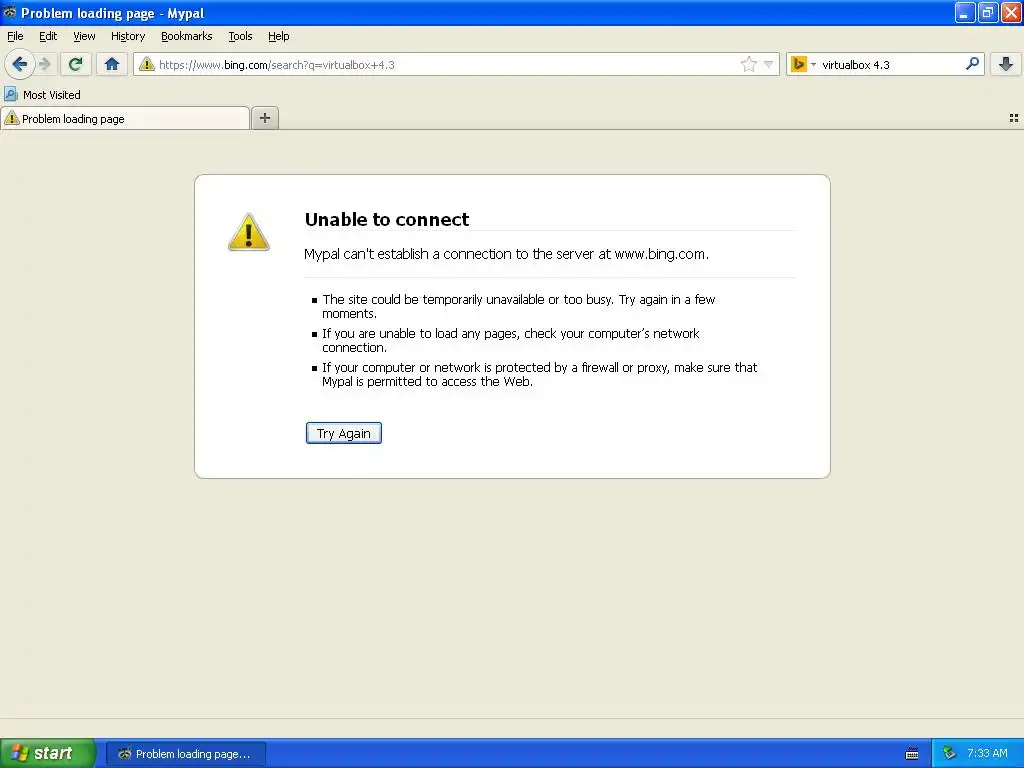1024x768 pixels.
Task: Close the Mypal window
Action: click(1011, 12)
